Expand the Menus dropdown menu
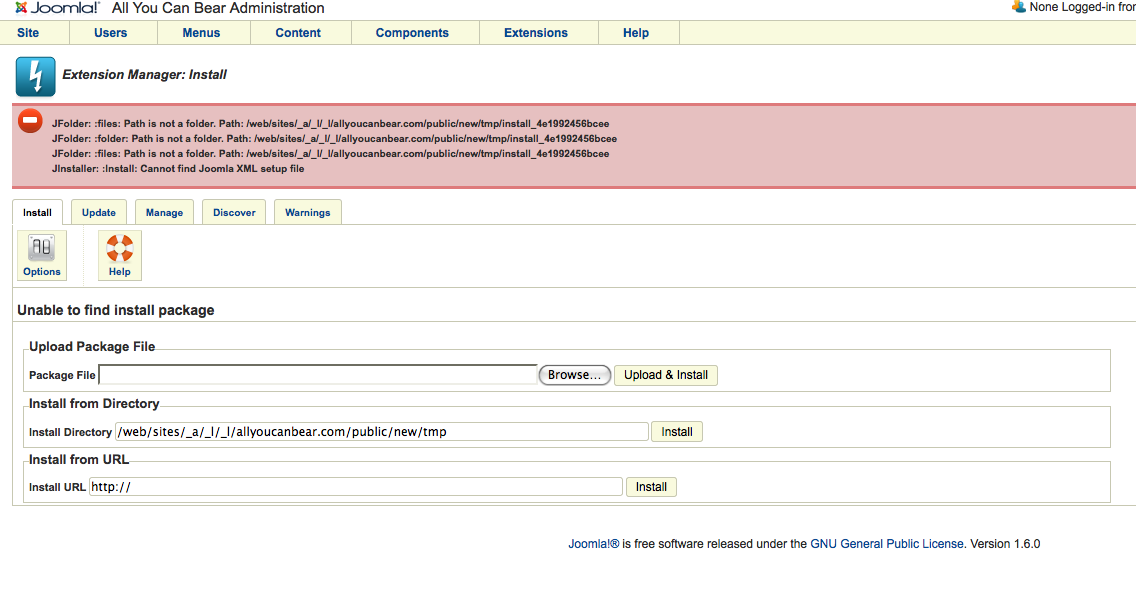Image resolution: width=1136 pixels, height=598 pixels. 201,33
